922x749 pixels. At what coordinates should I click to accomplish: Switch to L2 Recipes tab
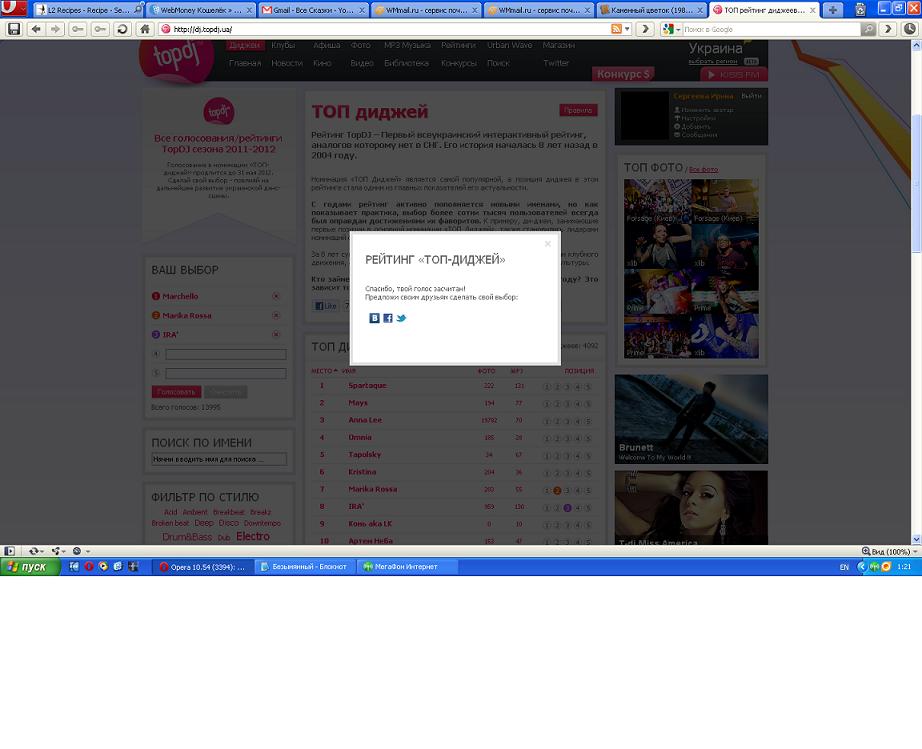point(88,10)
